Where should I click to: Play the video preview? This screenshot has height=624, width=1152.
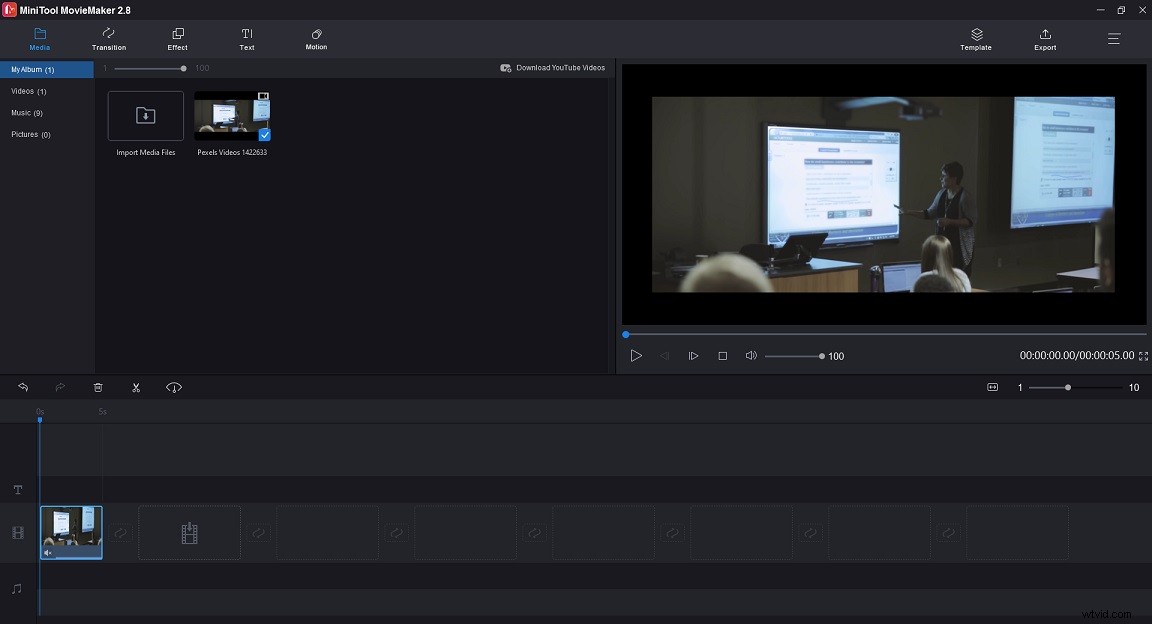click(637, 355)
